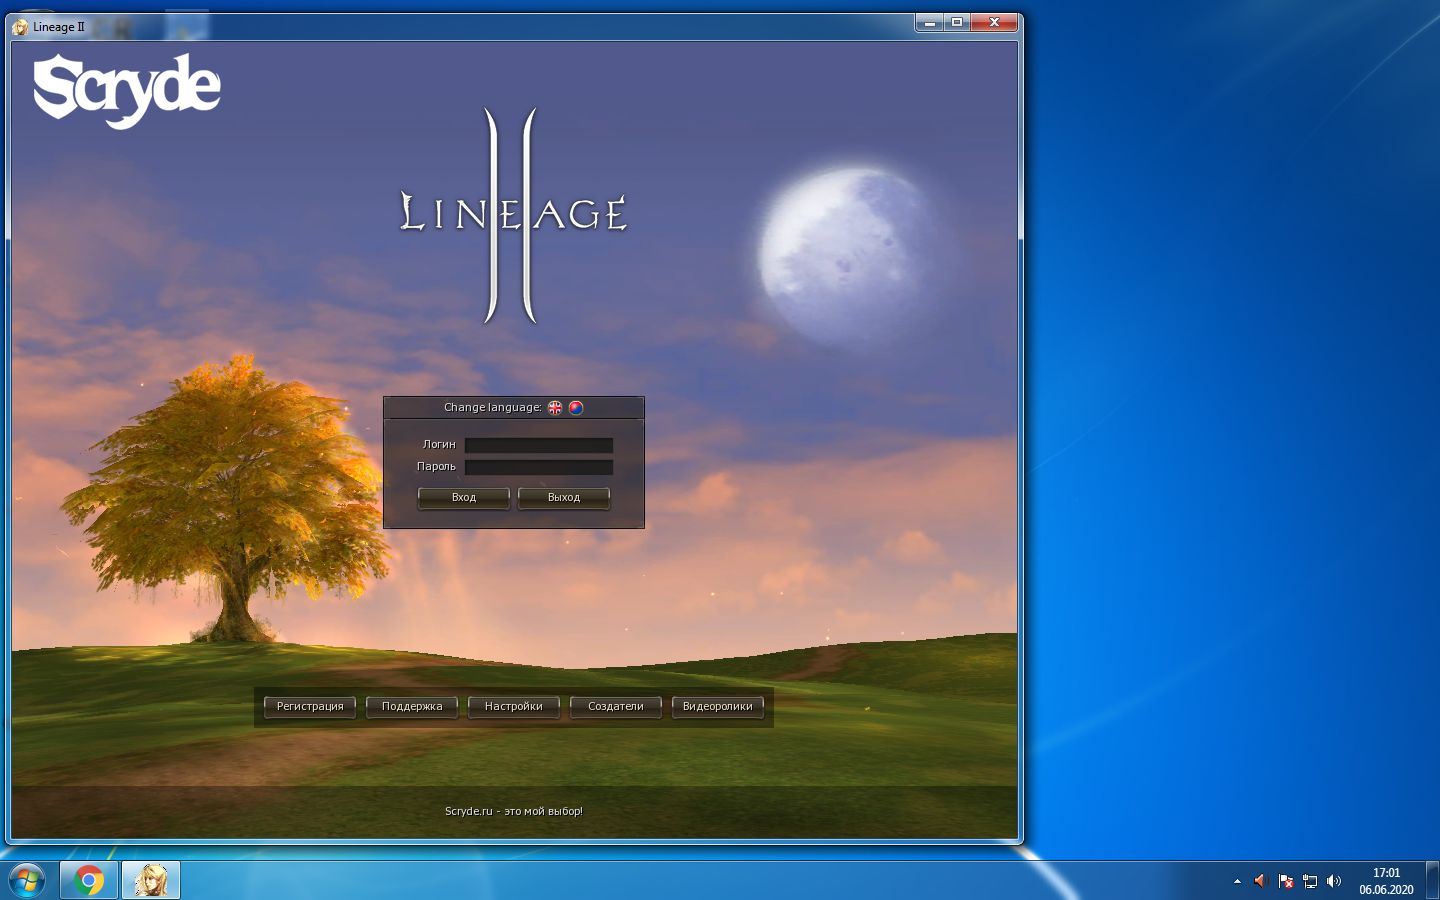1440x900 pixels.
Task: Click the orange muted speaker tray icon
Action: [x=1261, y=881]
